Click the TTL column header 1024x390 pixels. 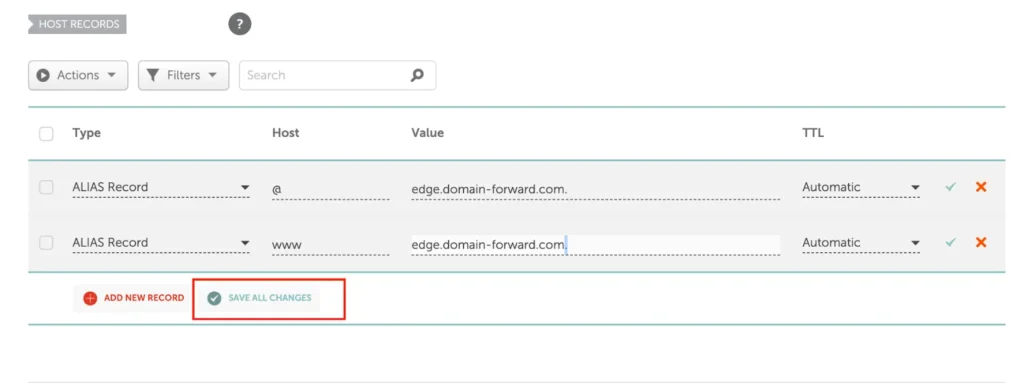coord(813,133)
